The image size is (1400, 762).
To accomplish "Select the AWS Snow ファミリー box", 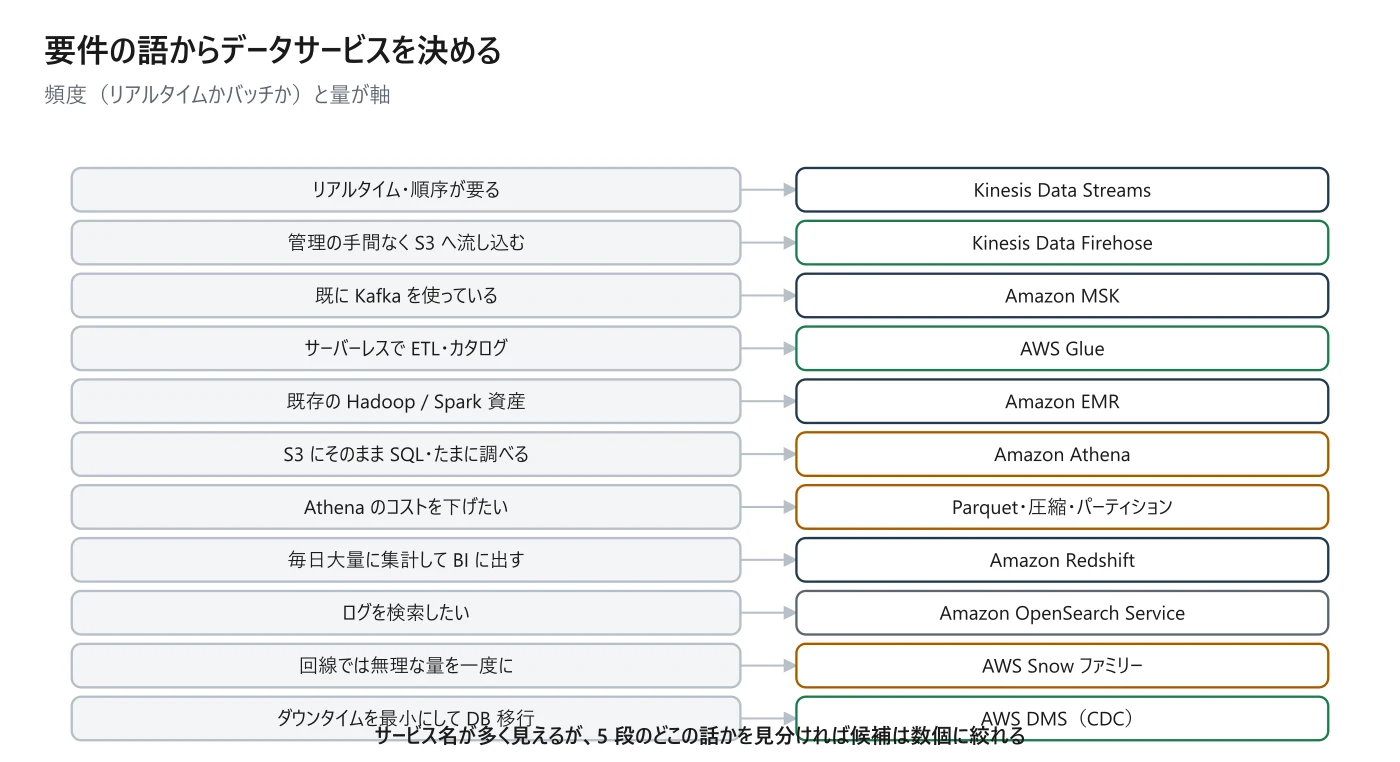I will click(1062, 666).
